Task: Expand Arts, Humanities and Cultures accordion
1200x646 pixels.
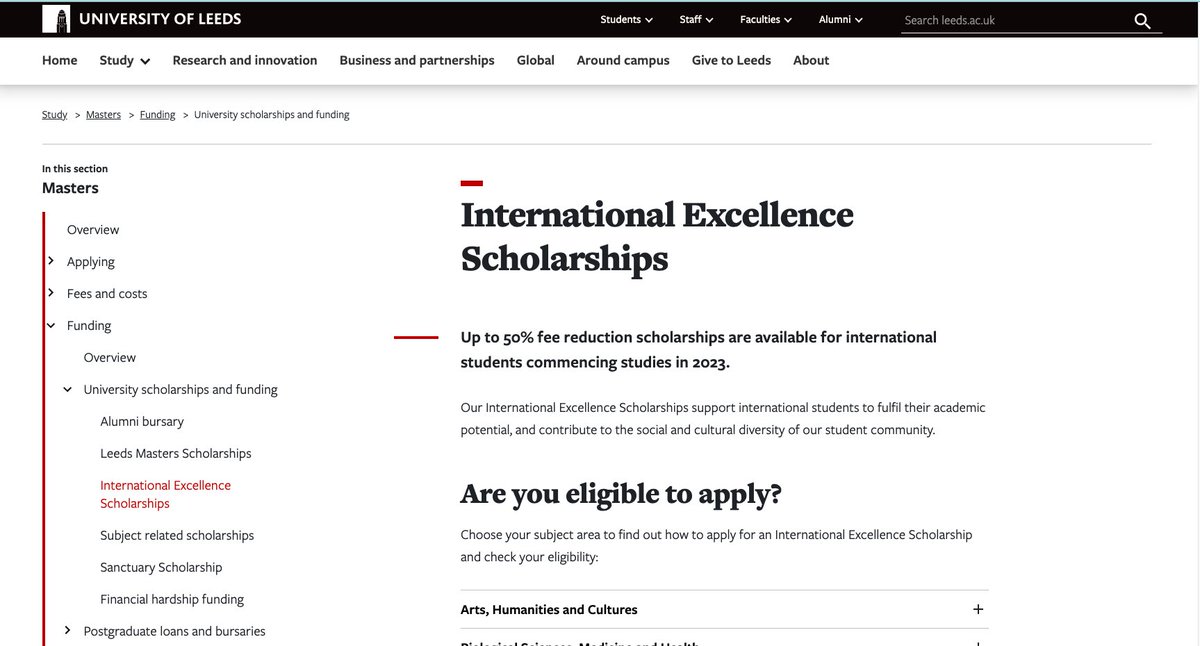Action: coord(724,609)
